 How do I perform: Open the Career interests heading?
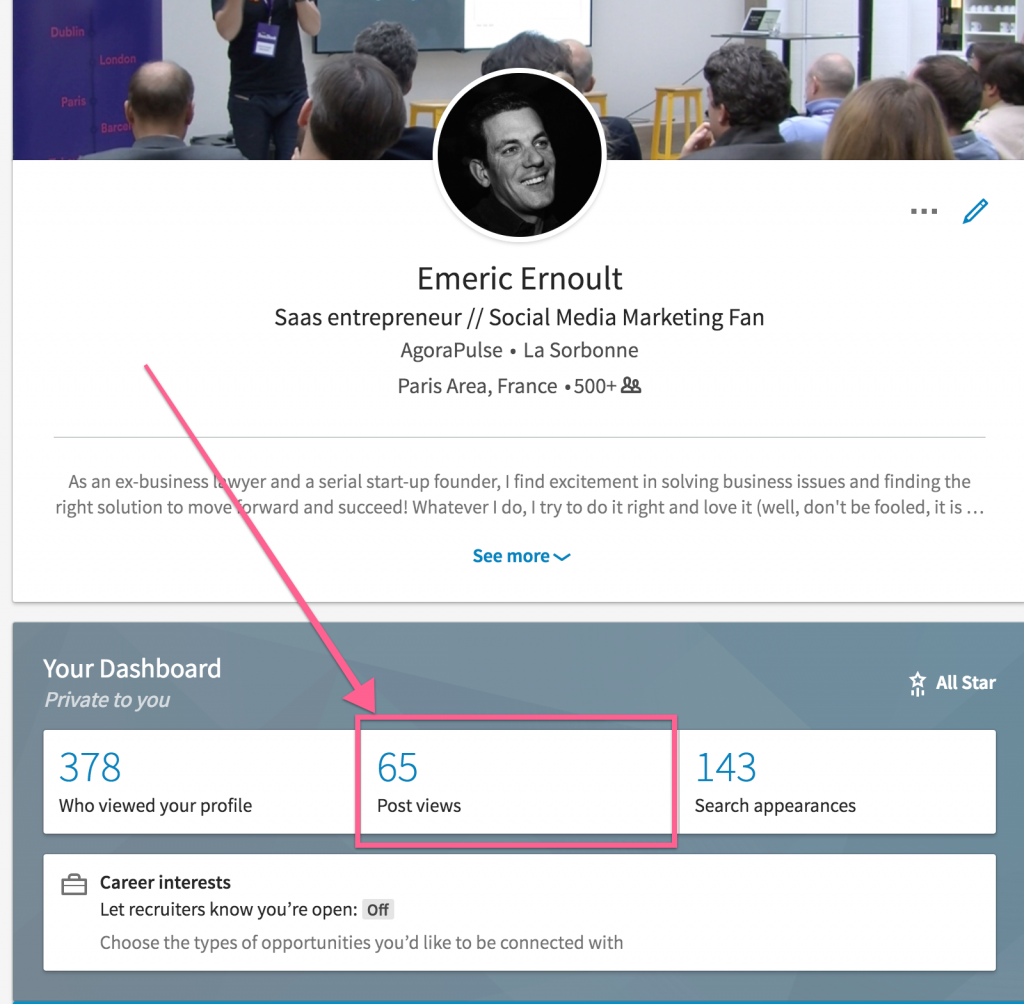point(165,883)
